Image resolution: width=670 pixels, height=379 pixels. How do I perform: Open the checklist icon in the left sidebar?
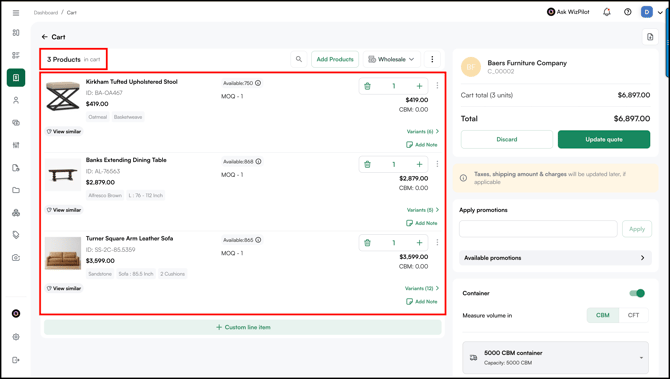(x=16, y=55)
